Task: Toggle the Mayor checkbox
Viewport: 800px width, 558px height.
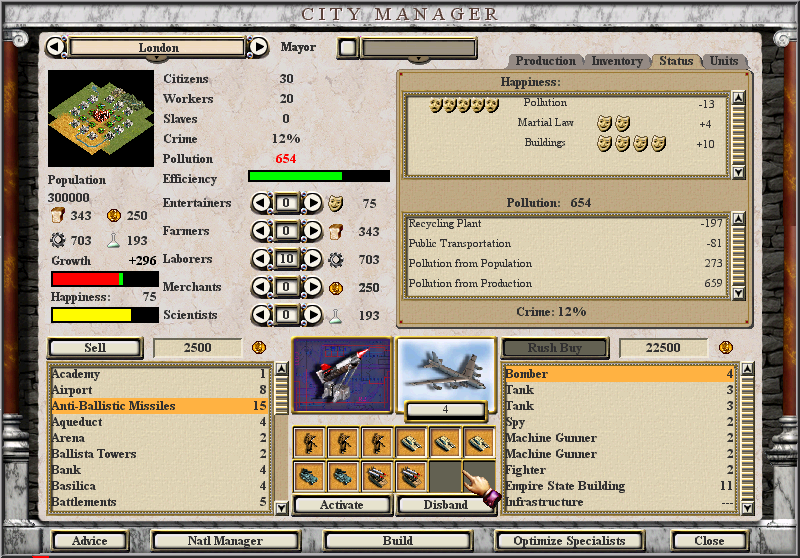Action: pos(347,47)
